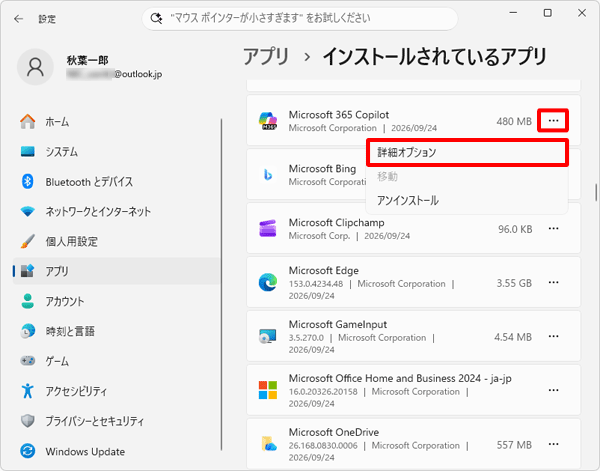600x471 pixels.
Task: Open ネットワークとインターネット settings
Action: click(x=117, y=211)
